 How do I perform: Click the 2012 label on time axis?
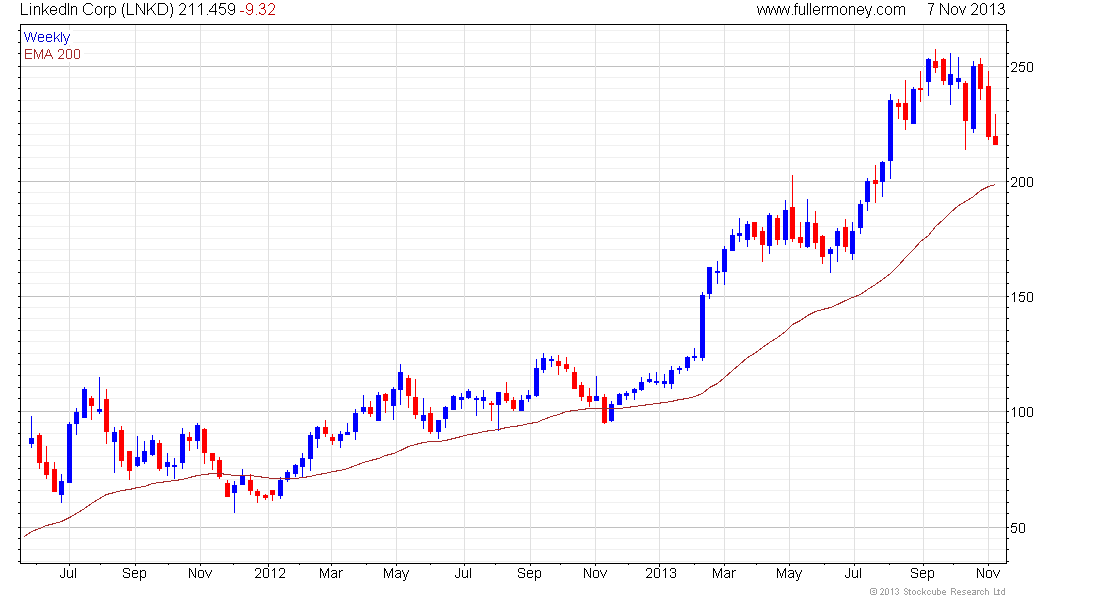270,573
